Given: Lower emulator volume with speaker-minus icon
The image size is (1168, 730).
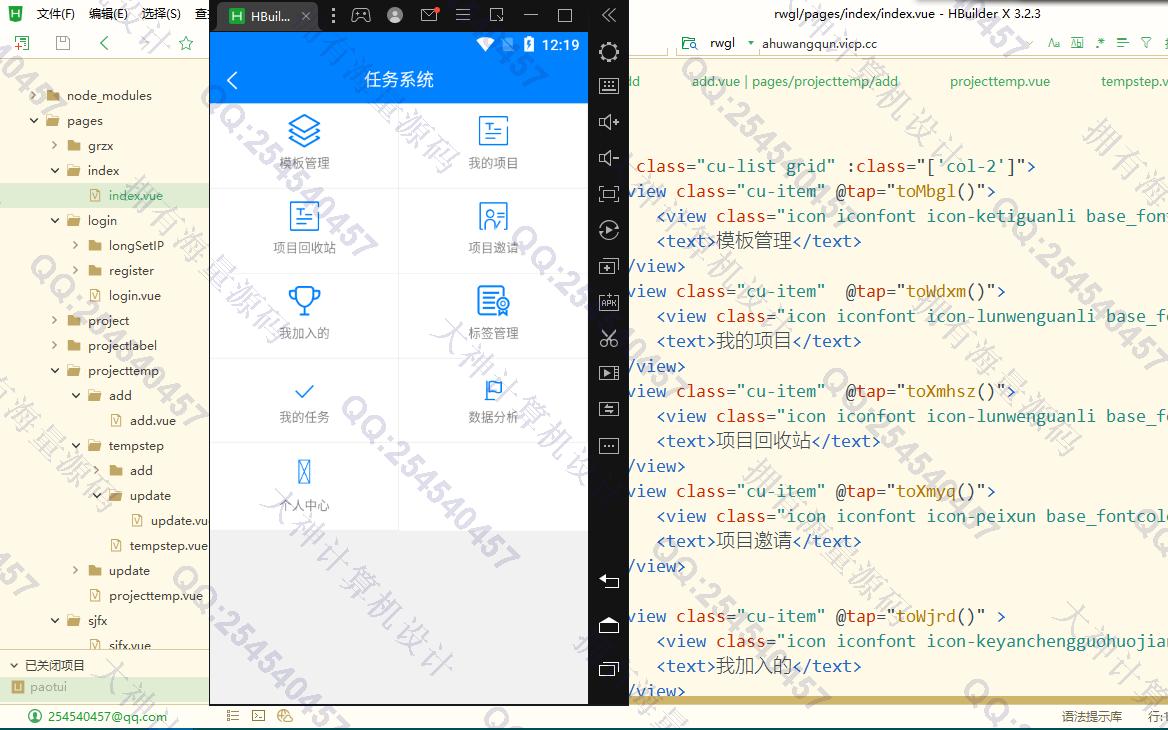Looking at the screenshot, I should pyautogui.click(x=609, y=158).
